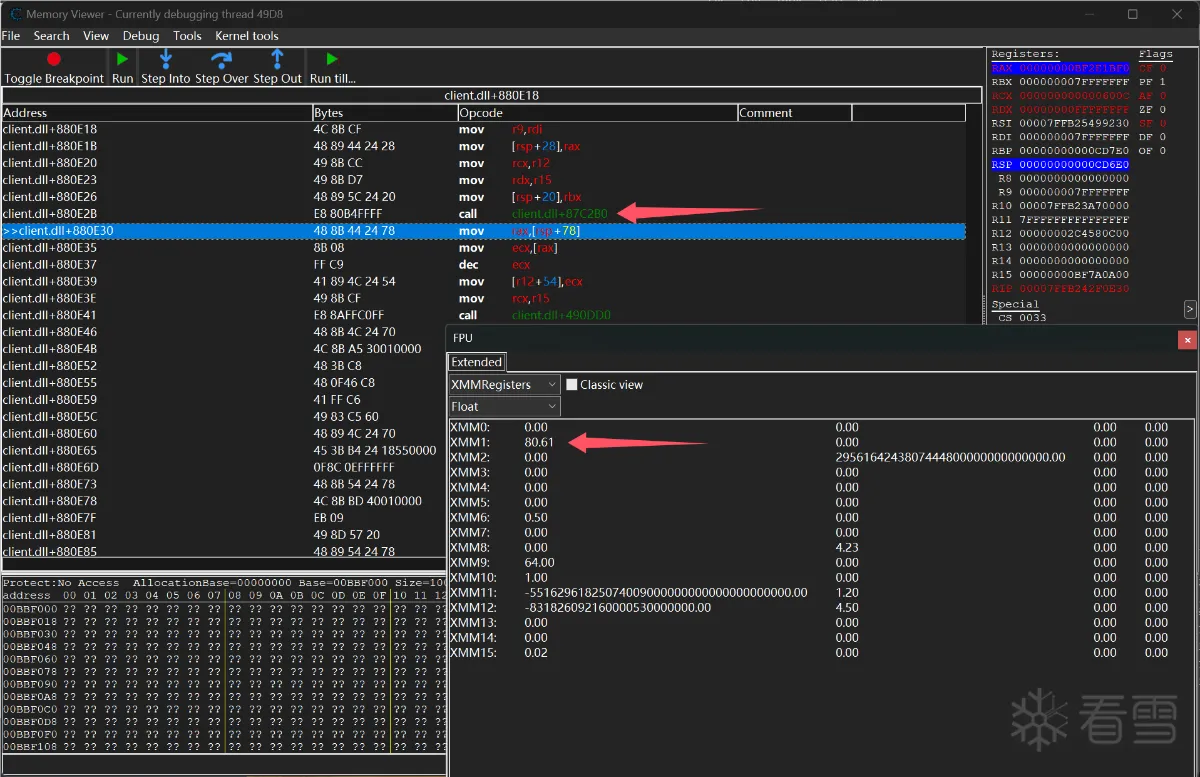The width and height of the screenshot is (1200, 777).
Task: Click the Step Over toolbar icon
Action: [x=221, y=60]
